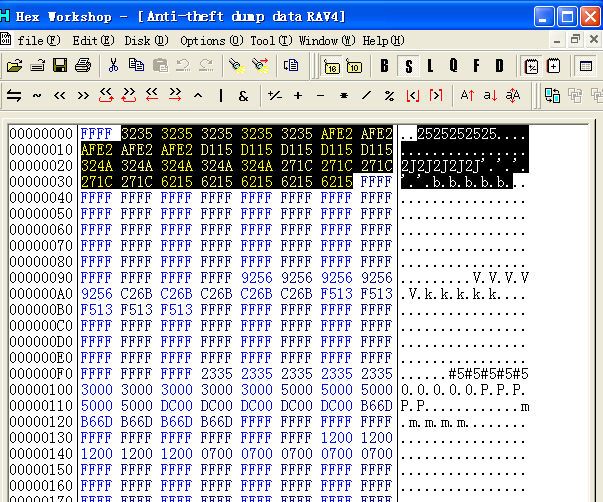The width and height of the screenshot is (603, 502).
Task: Open a file with the folder icon
Action: [x=14, y=66]
